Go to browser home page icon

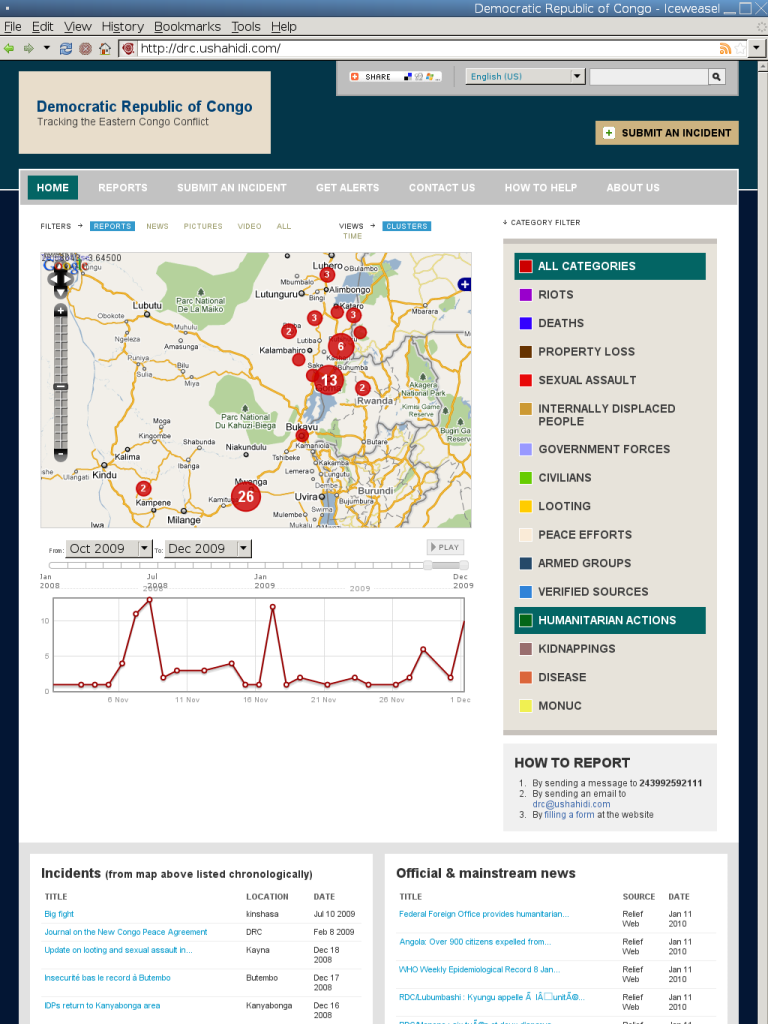pyautogui.click(x=104, y=48)
